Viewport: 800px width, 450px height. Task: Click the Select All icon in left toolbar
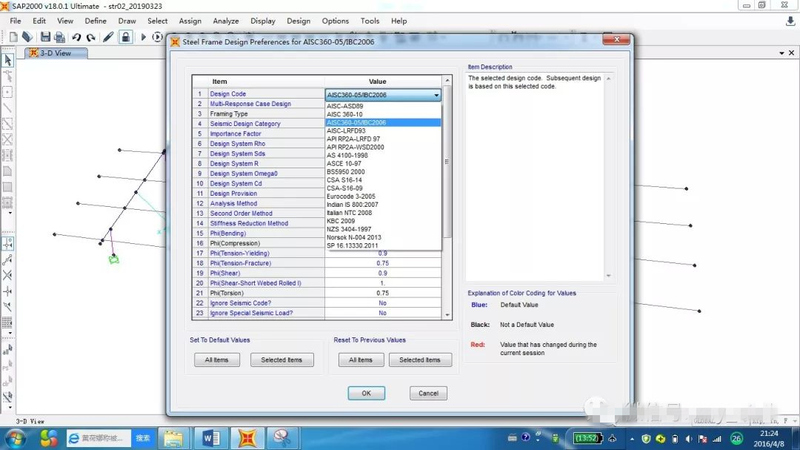(8, 350)
